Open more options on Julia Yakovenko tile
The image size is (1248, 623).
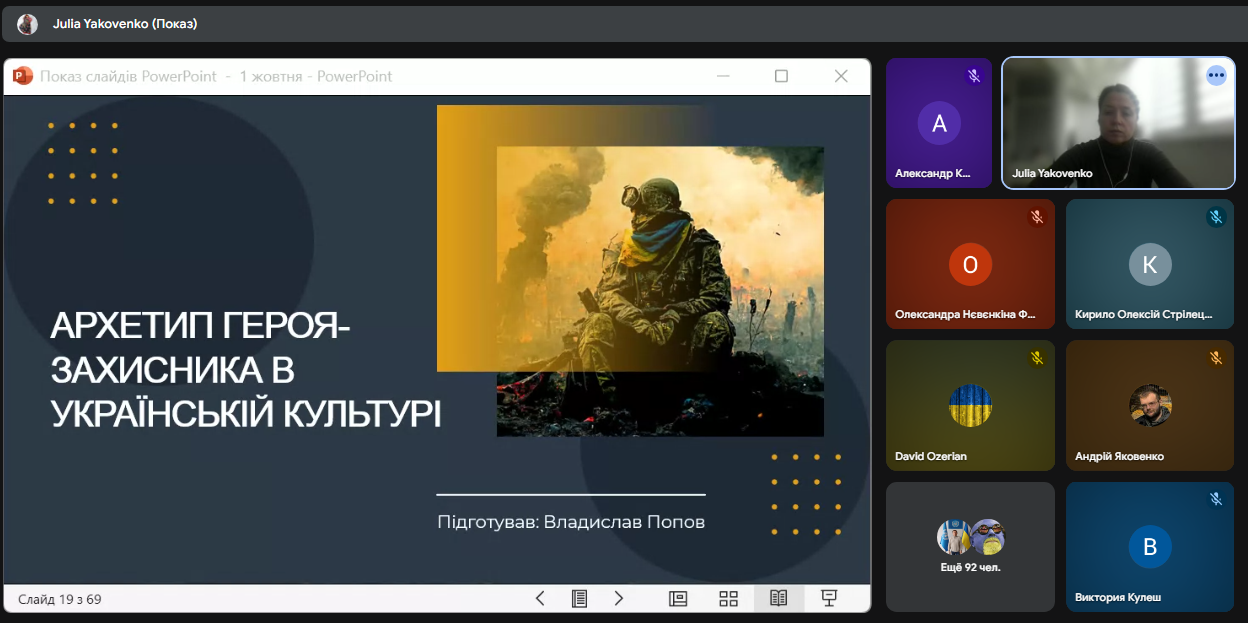pos(1216,75)
